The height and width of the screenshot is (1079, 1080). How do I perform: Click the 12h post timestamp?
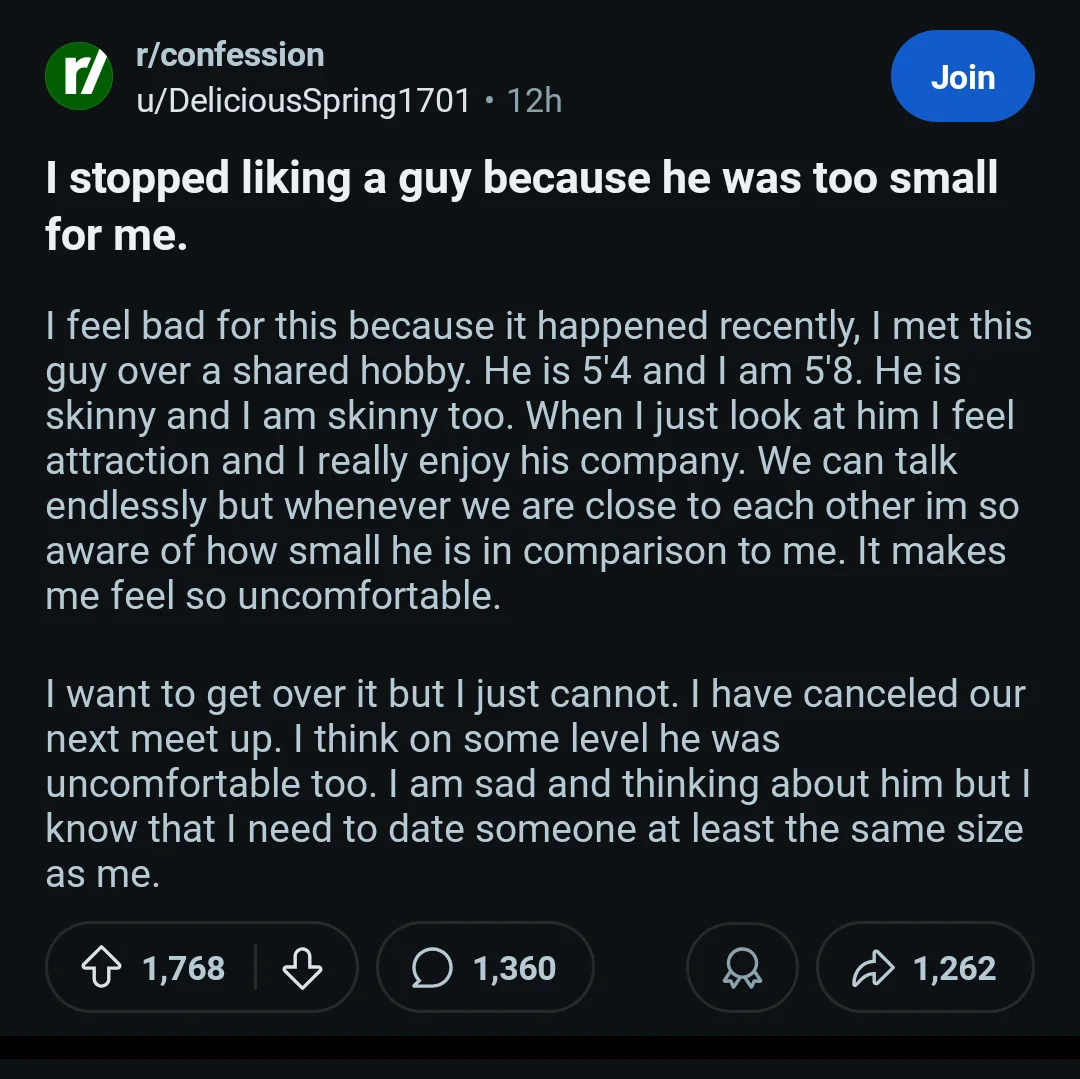point(534,100)
